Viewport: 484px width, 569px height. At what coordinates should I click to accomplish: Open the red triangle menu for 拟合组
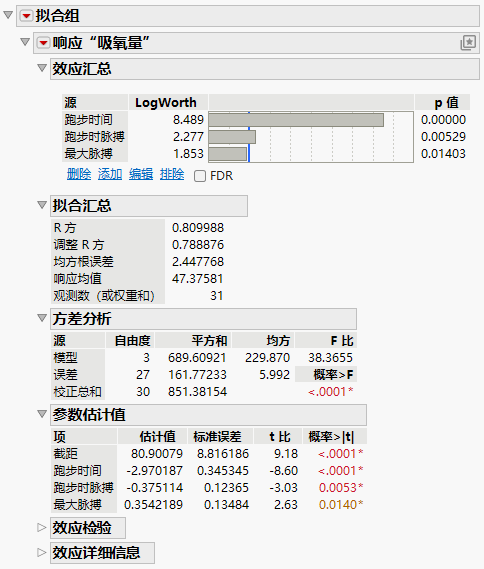(x=26, y=16)
